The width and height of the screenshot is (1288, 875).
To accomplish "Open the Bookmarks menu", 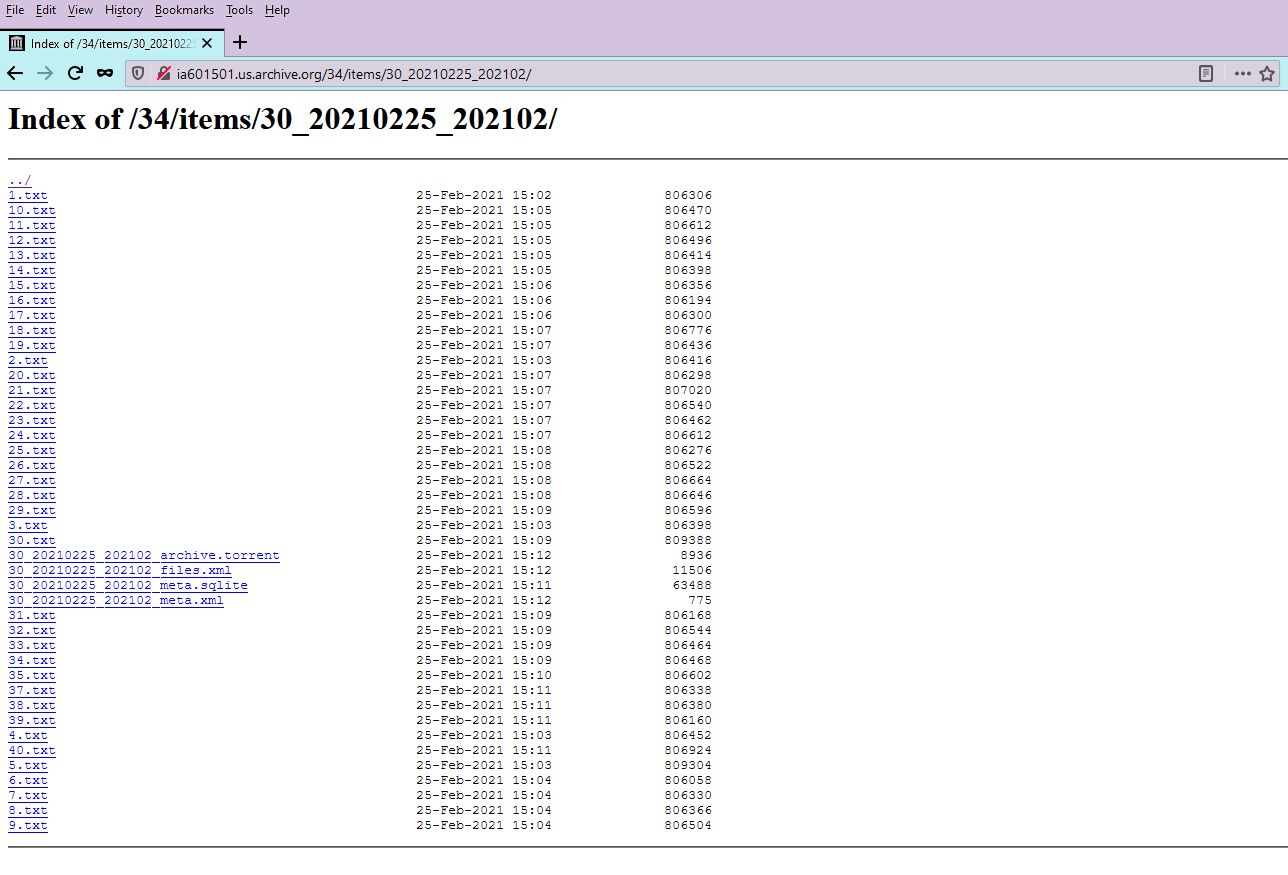I will click(184, 10).
